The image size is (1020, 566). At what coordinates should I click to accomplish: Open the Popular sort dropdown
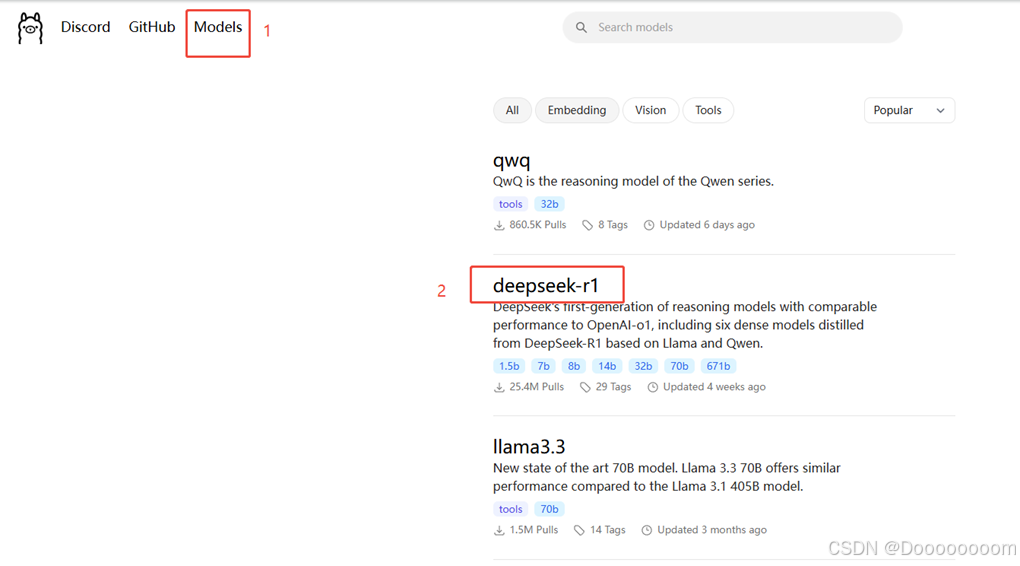point(909,110)
